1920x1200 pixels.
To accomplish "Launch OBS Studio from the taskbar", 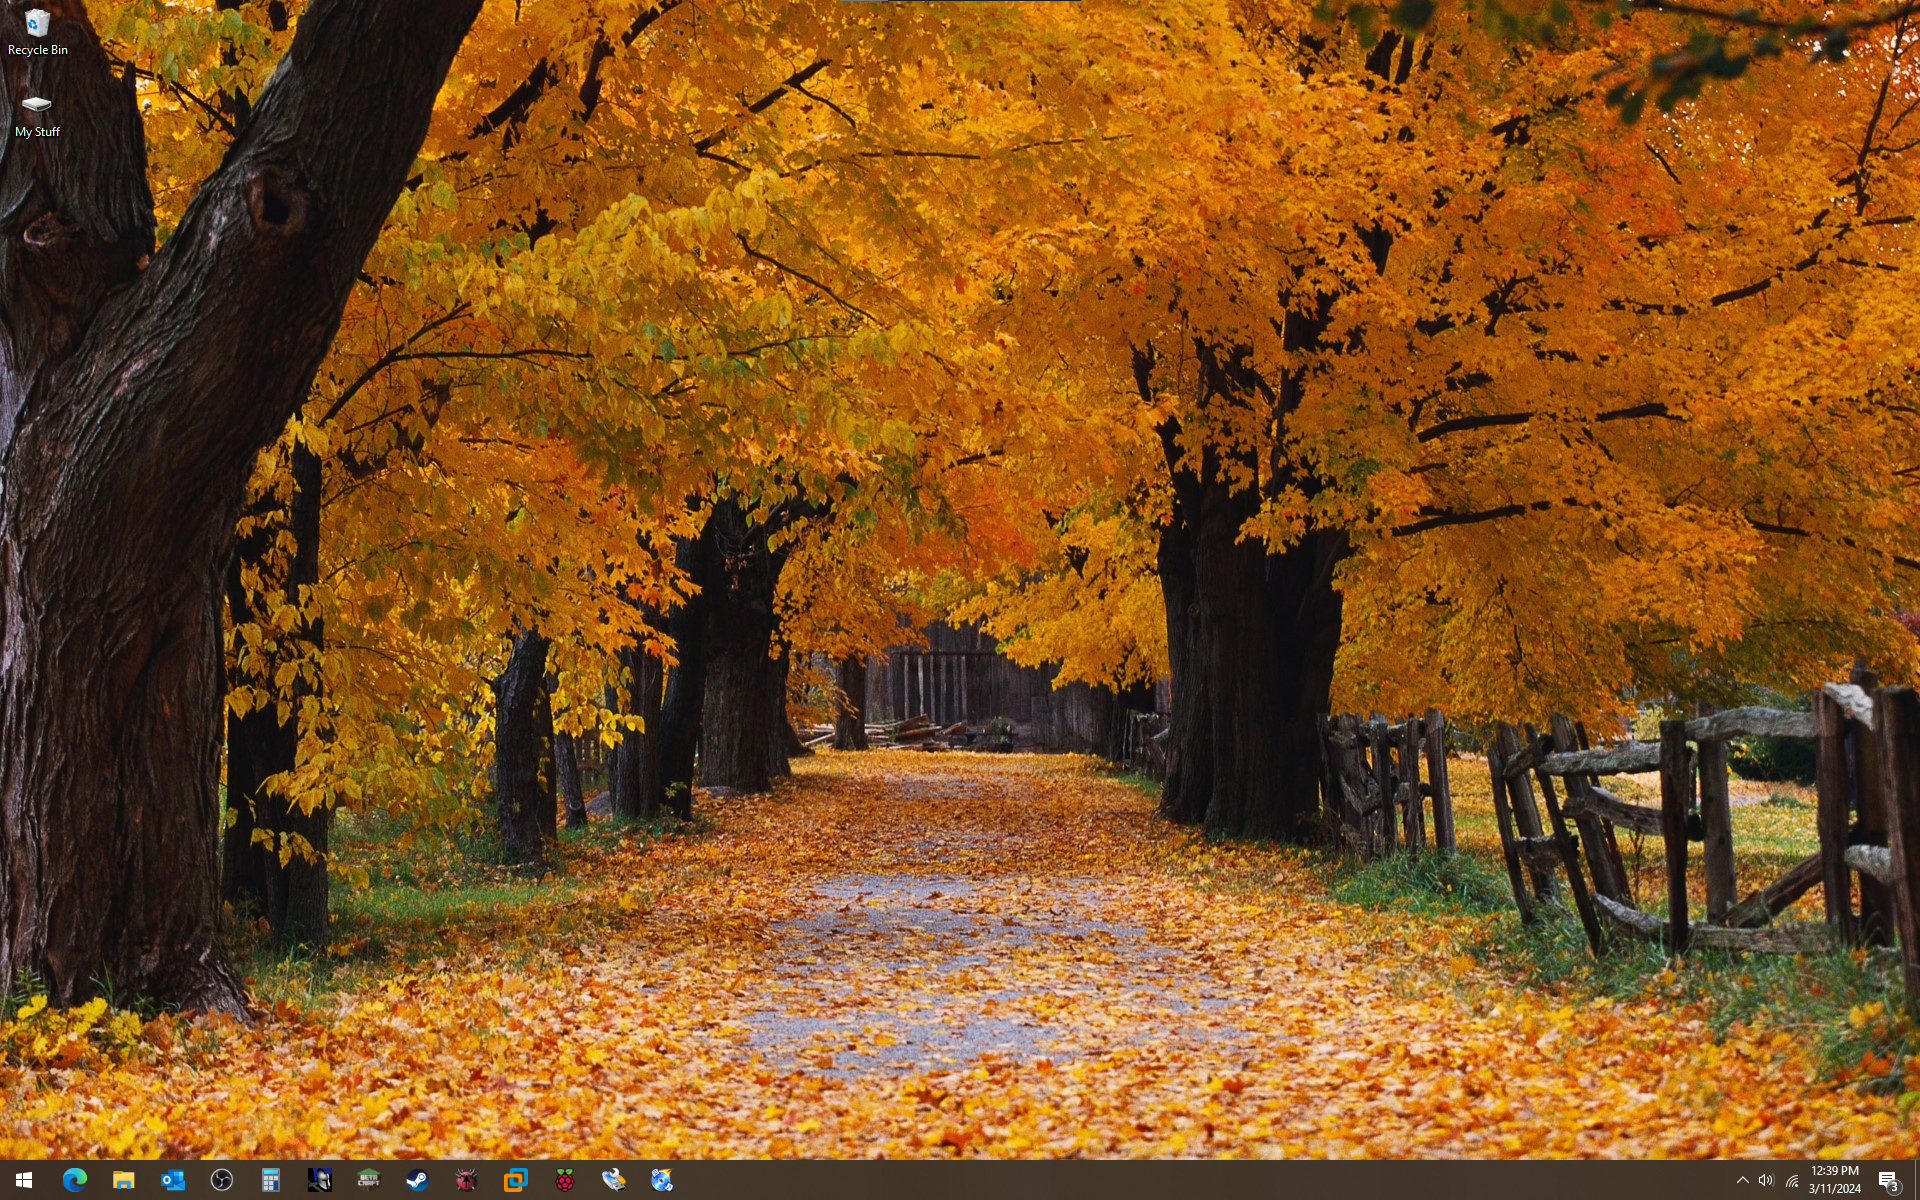I will (221, 1180).
